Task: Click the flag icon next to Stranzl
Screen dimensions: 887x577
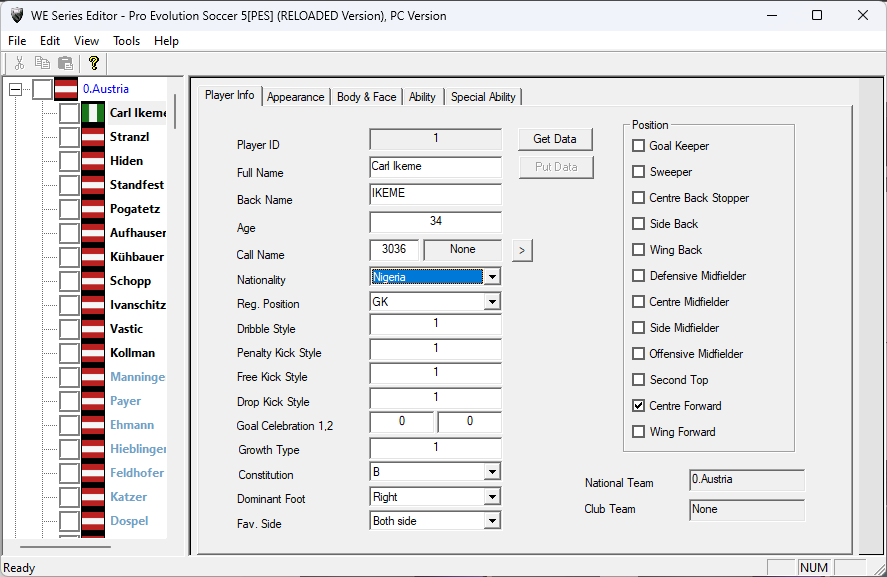Action: [93, 137]
